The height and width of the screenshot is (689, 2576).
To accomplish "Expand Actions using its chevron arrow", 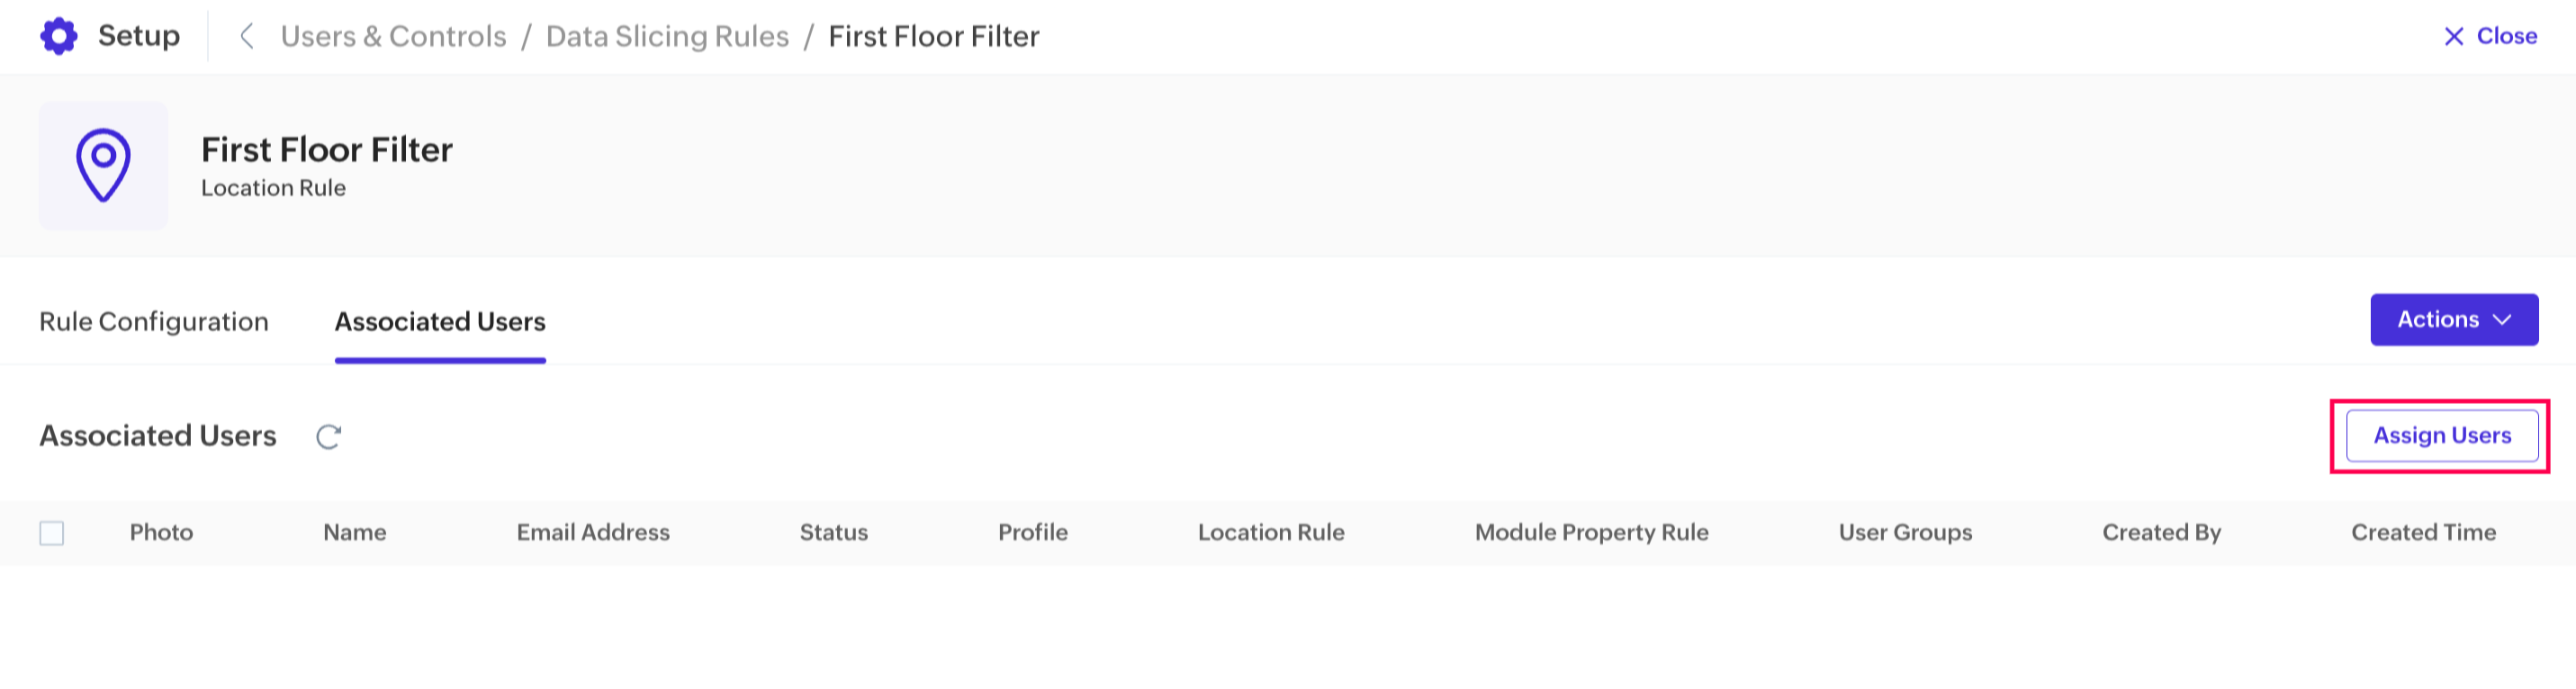I will [x=2502, y=320].
